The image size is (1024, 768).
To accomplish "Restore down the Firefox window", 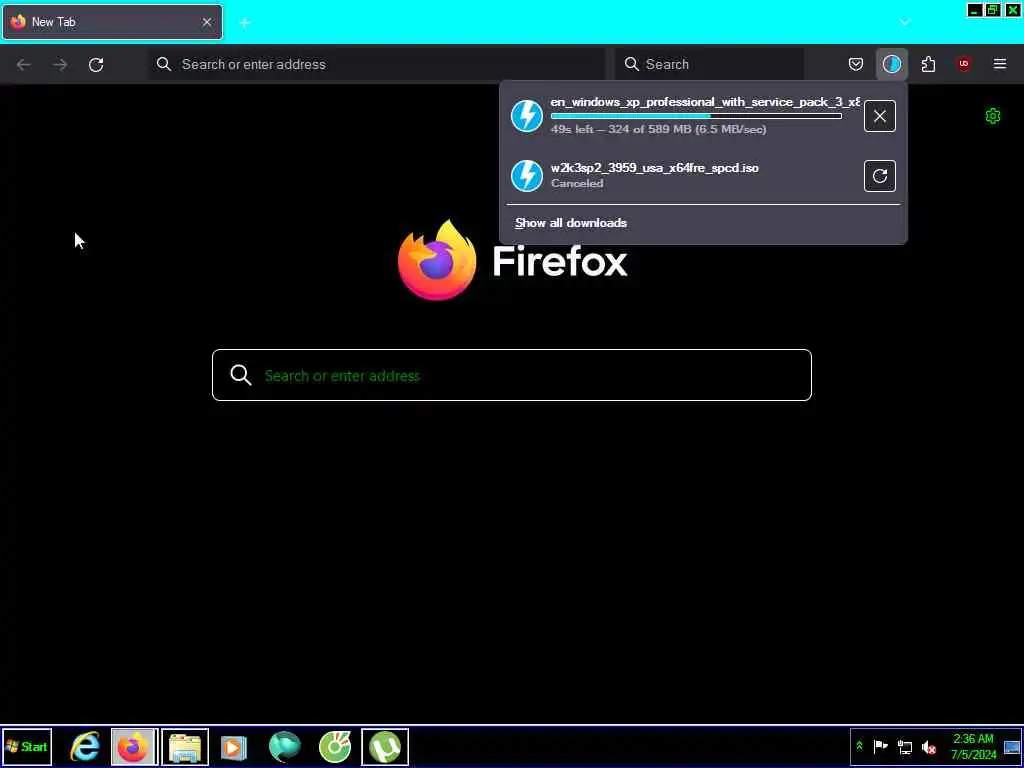I will pyautogui.click(x=993, y=10).
